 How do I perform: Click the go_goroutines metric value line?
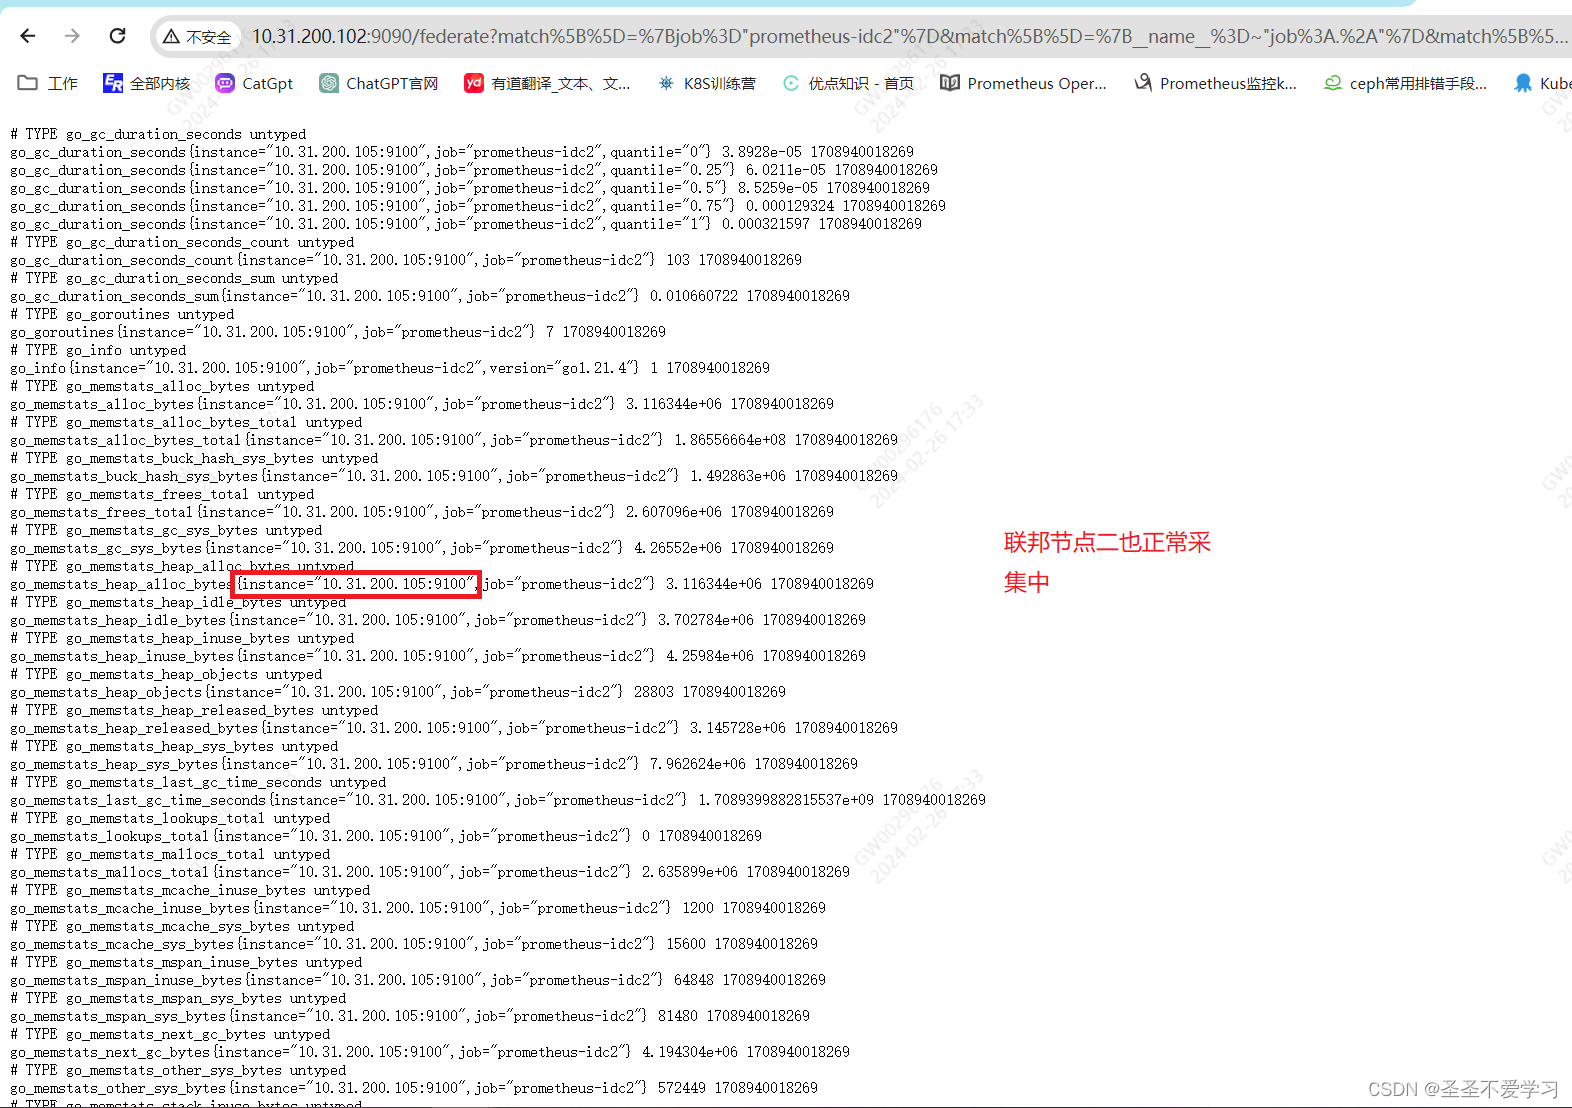pos(338,332)
